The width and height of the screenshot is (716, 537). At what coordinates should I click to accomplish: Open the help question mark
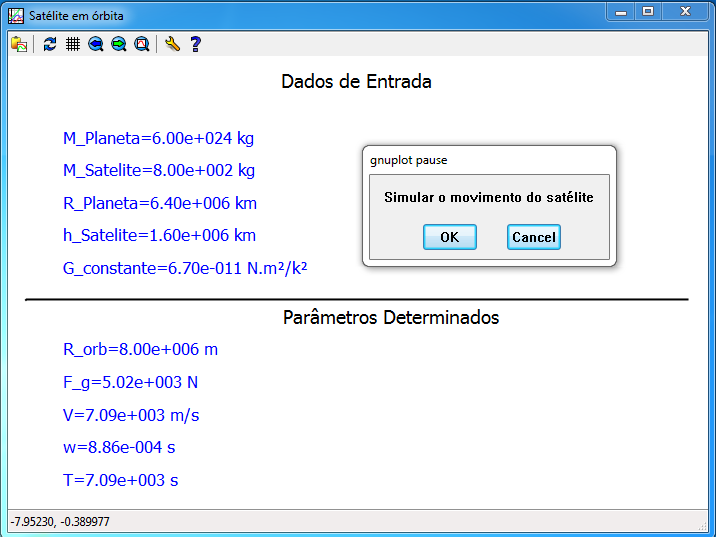pyautogui.click(x=195, y=44)
